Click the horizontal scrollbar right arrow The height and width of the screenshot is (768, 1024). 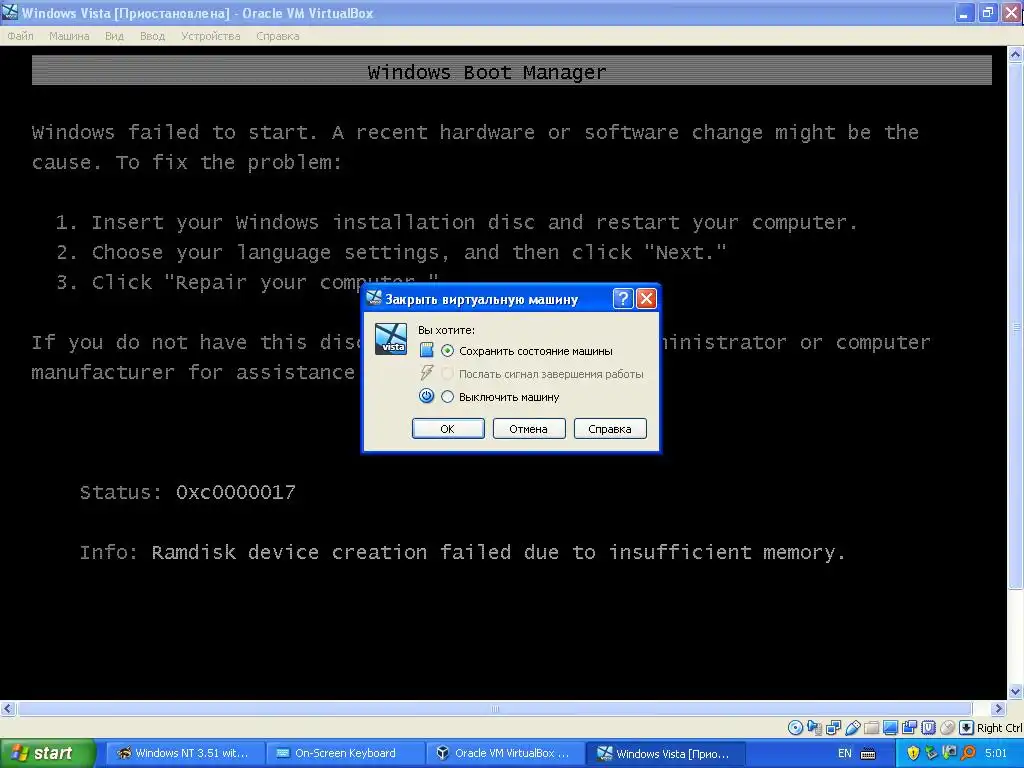click(999, 708)
